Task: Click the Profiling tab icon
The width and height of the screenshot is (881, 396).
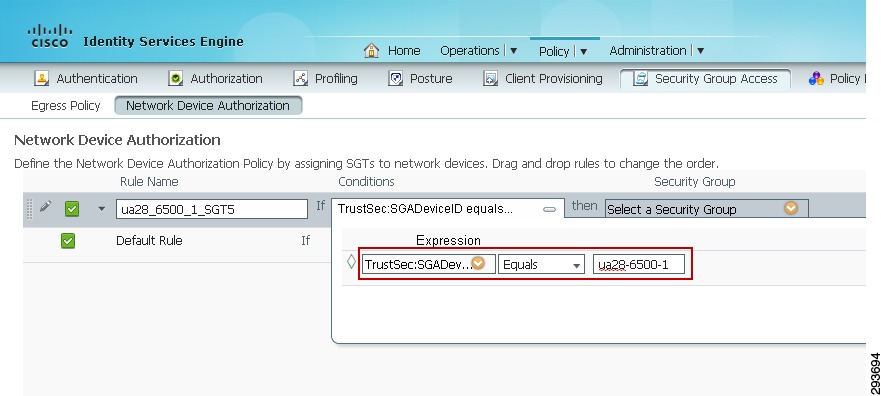Action: pyautogui.click(x=301, y=79)
